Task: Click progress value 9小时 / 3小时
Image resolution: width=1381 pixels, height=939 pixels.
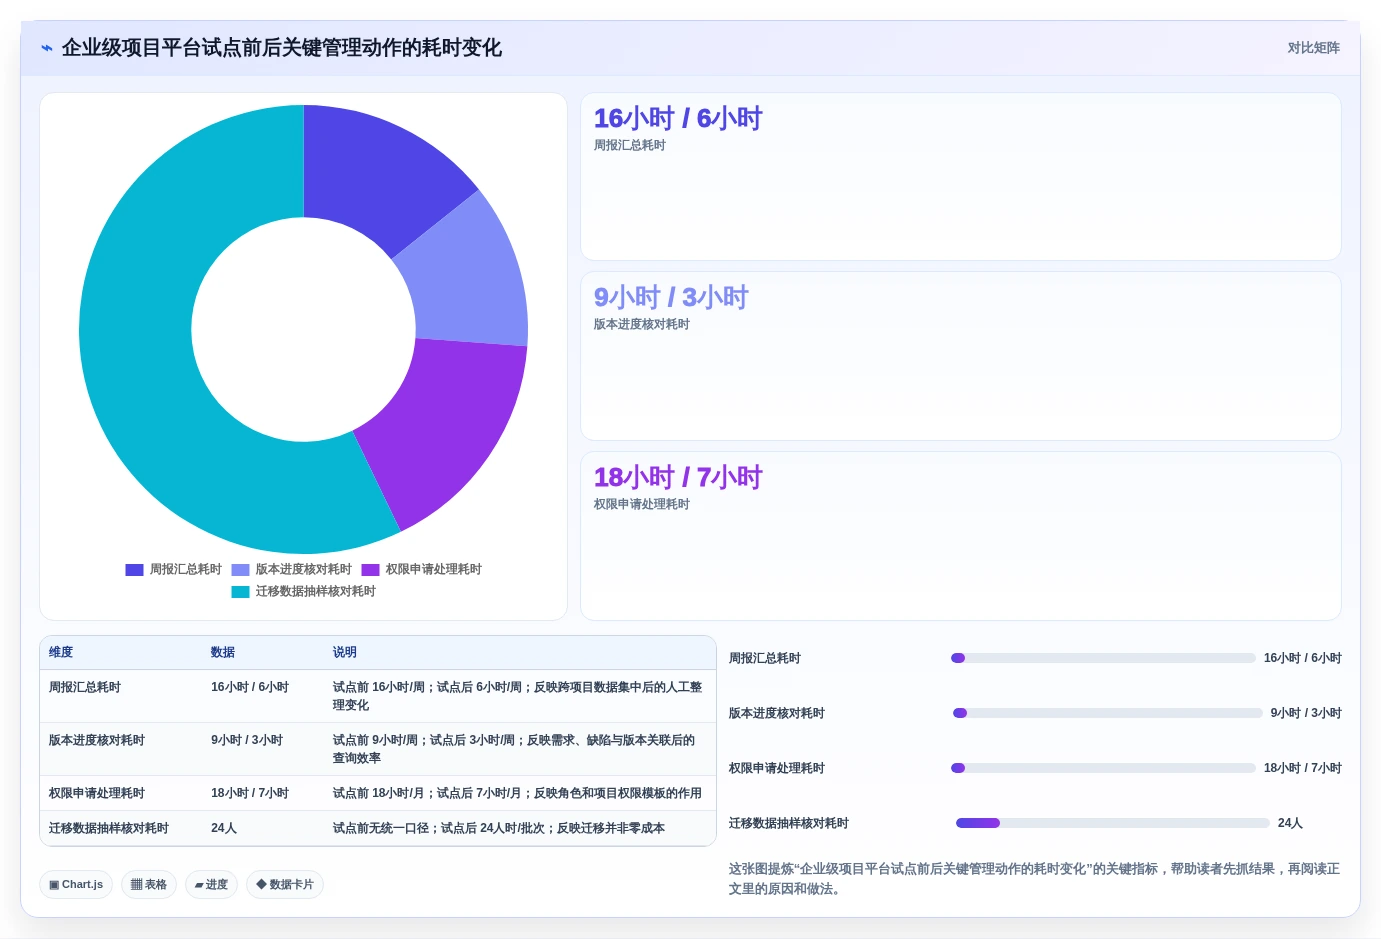Action: 1306,713
